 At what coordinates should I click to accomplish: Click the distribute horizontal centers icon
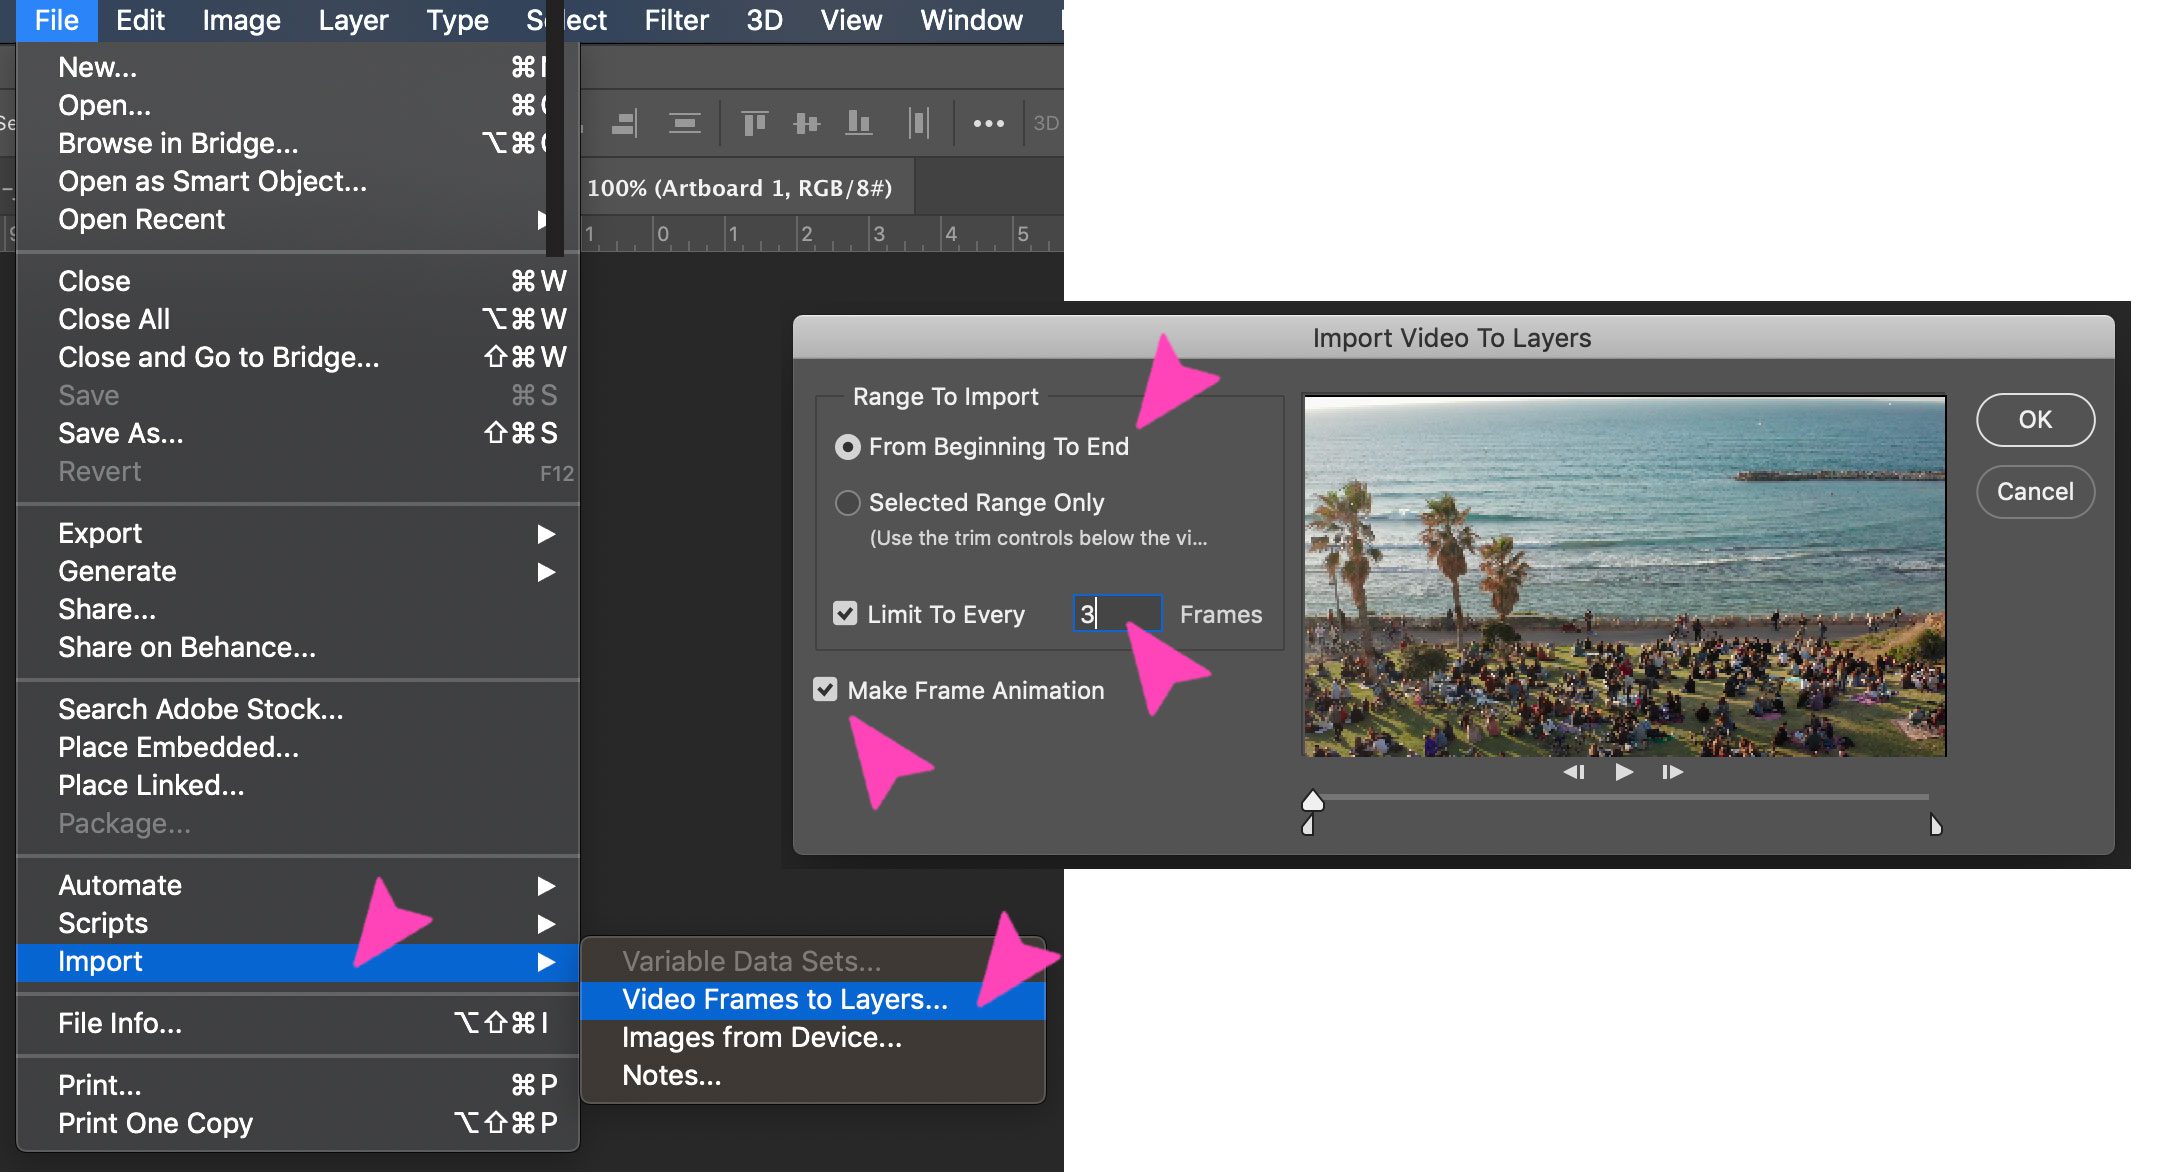tap(919, 122)
